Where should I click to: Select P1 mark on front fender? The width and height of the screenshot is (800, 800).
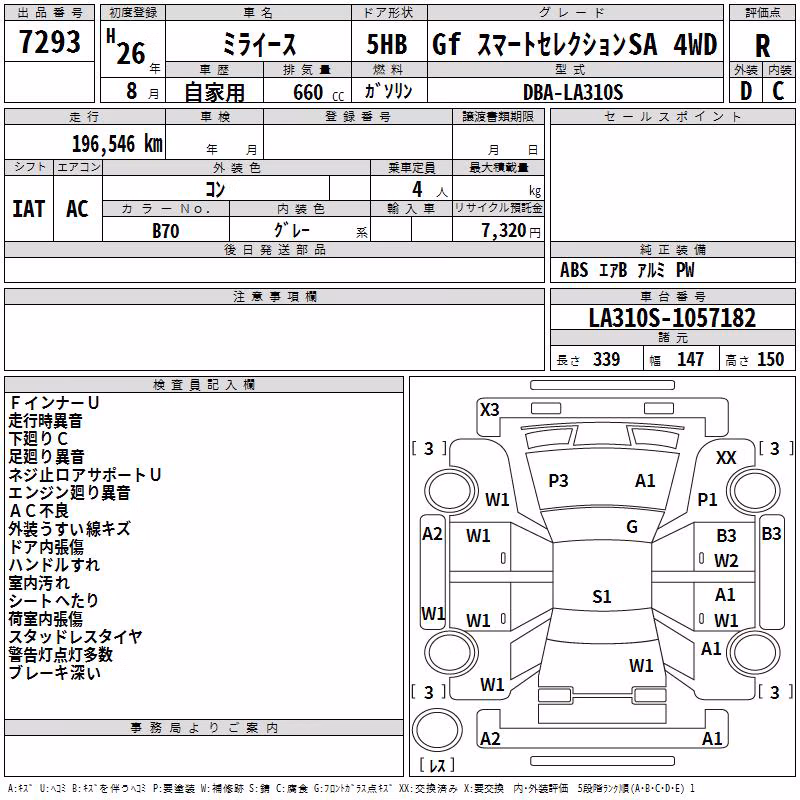pos(707,500)
